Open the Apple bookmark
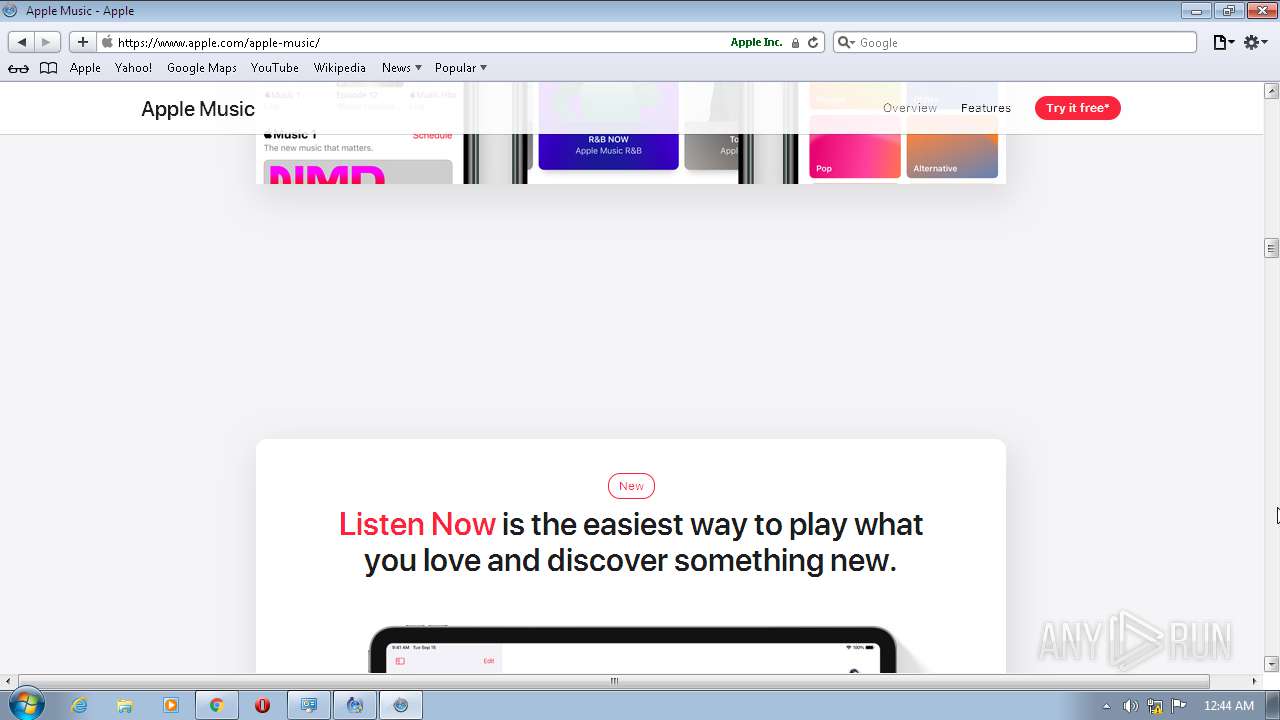The height and width of the screenshot is (720, 1280). tap(85, 68)
